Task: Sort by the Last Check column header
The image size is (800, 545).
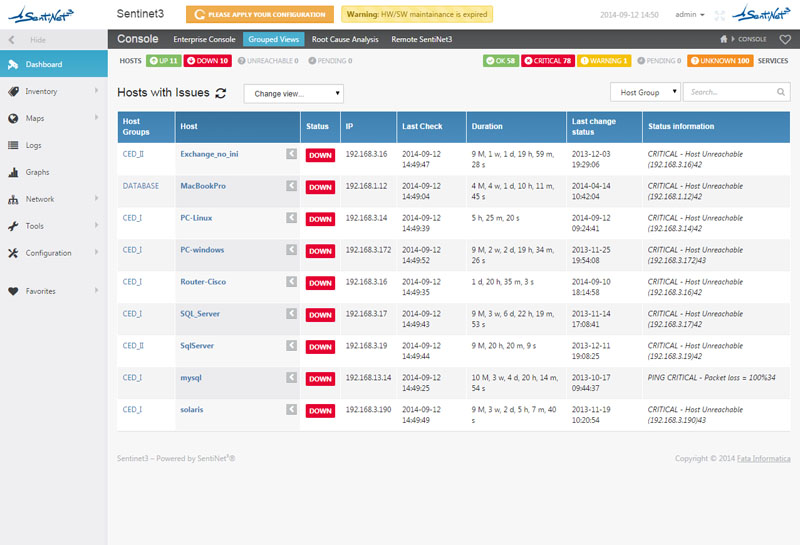Action: tap(431, 127)
